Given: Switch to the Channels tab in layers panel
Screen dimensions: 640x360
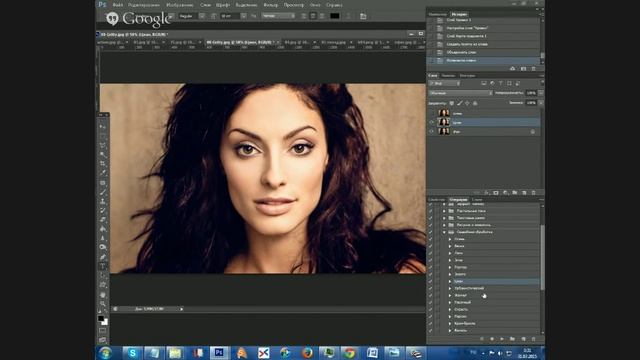Looking at the screenshot, I should click(x=448, y=76).
